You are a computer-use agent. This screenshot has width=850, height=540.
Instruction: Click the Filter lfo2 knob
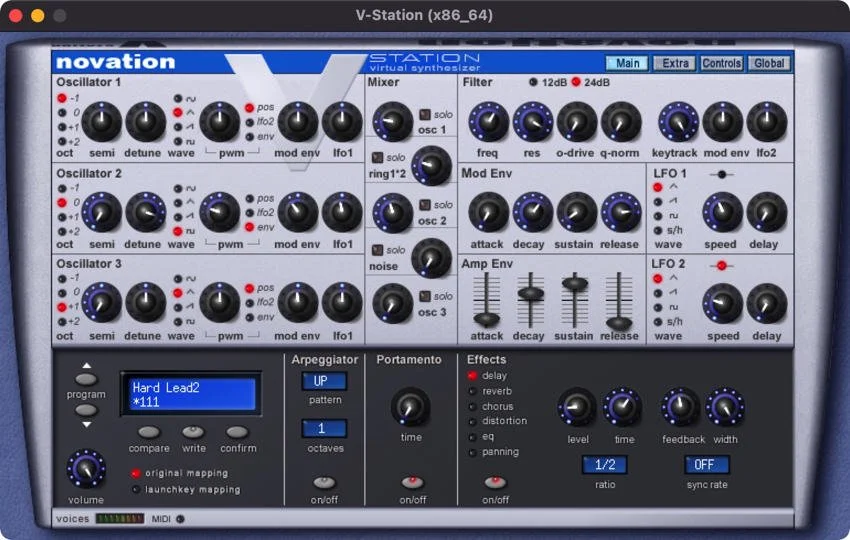[x=767, y=122]
